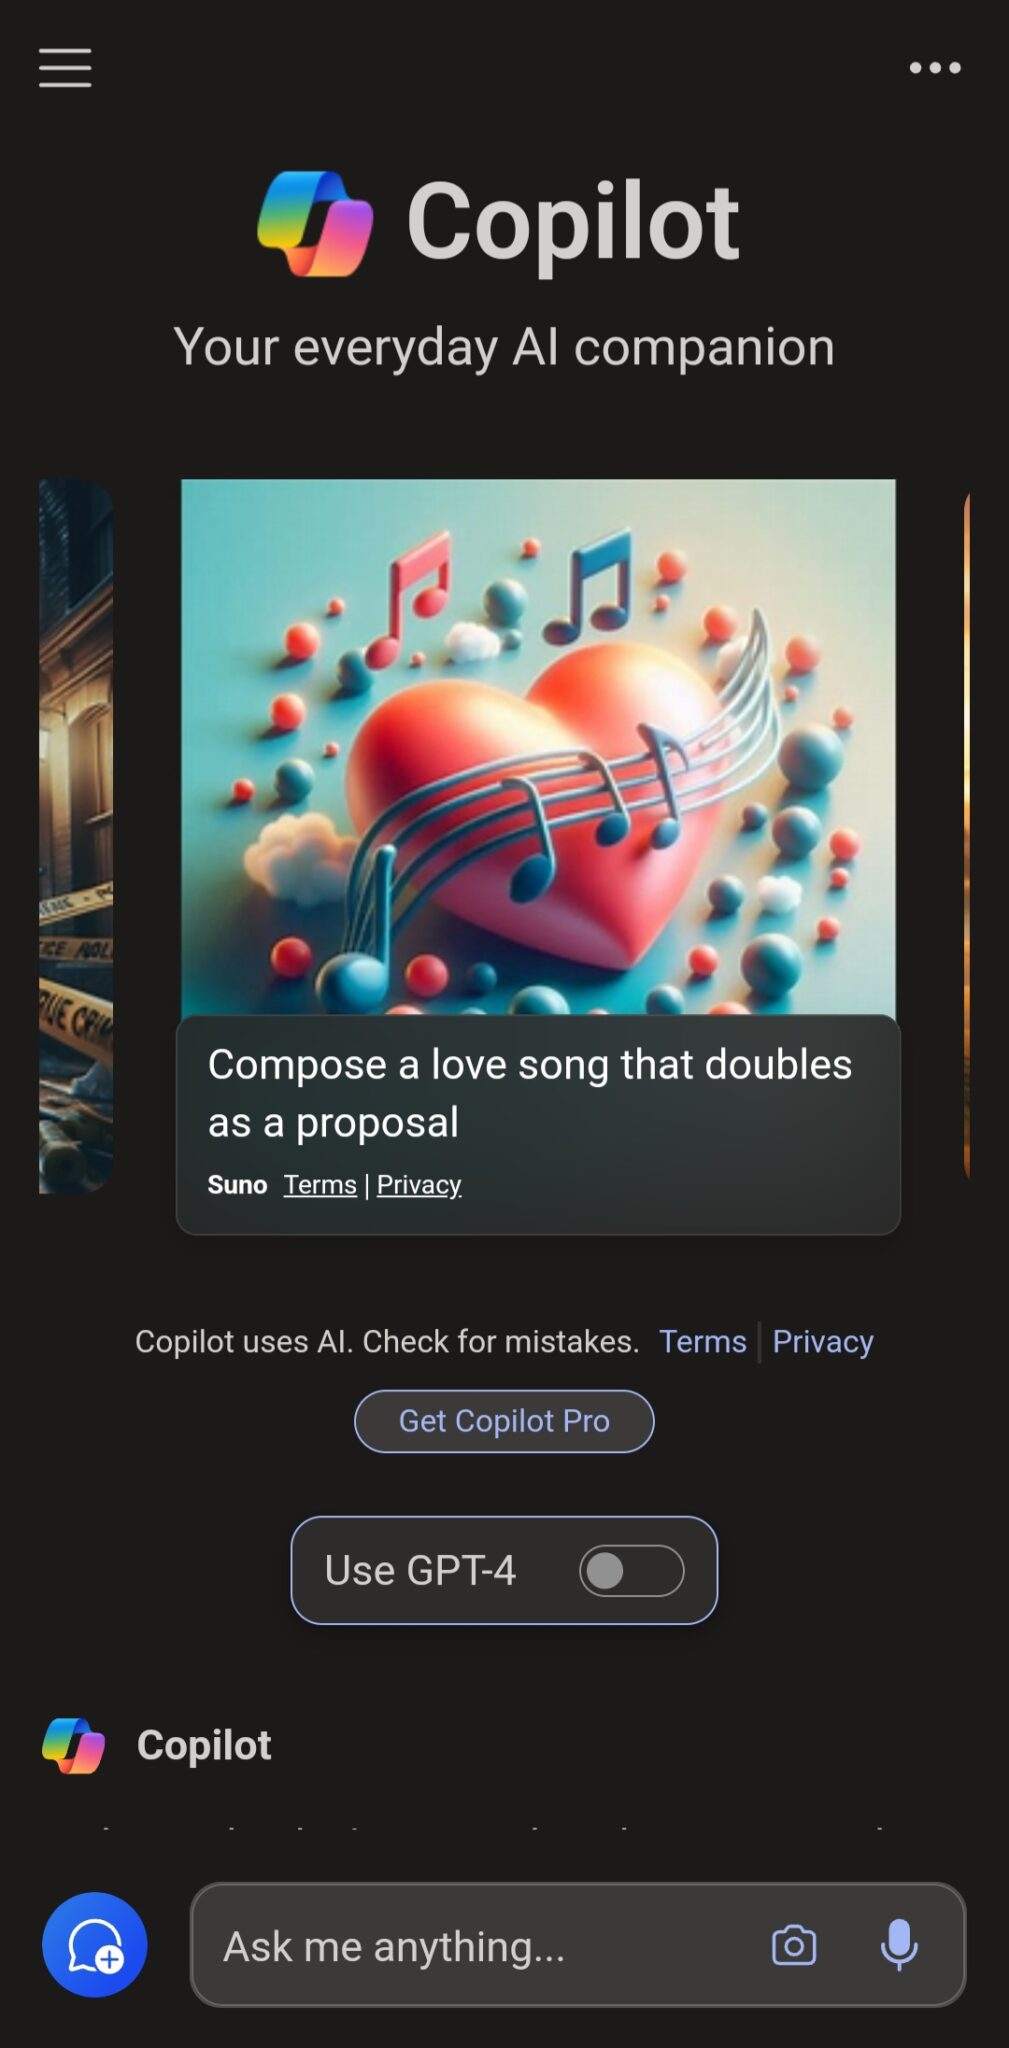
Task: Open Suno Terms link in card
Action: pos(320,1185)
